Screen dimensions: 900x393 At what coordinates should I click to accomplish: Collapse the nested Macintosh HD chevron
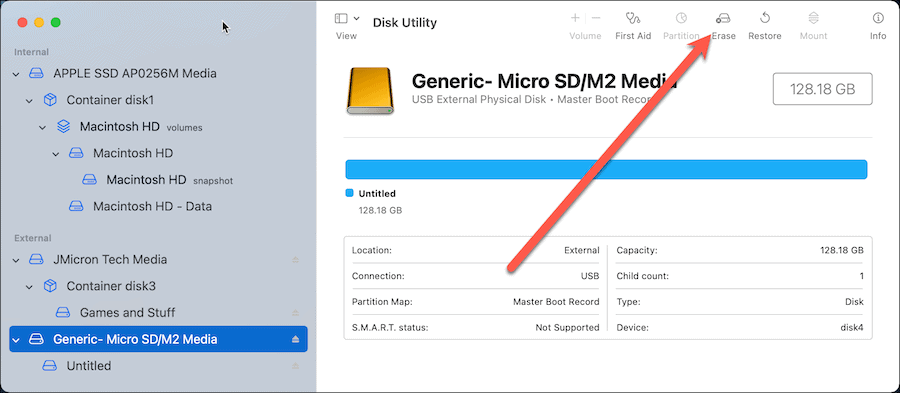coord(56,154)
